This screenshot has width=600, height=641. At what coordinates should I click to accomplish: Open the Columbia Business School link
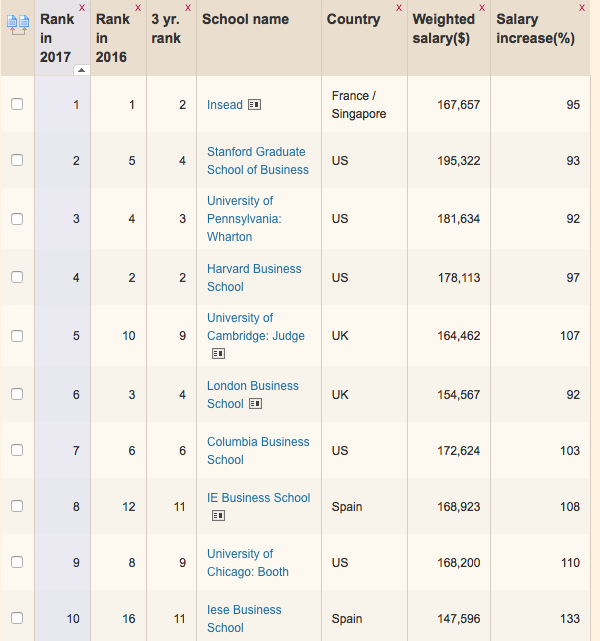pyautogui.click(x=258, y=450)
